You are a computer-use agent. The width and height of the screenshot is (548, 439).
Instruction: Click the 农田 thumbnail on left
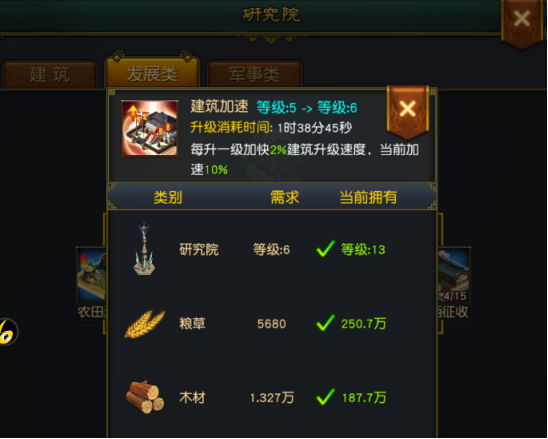[91, 274]
